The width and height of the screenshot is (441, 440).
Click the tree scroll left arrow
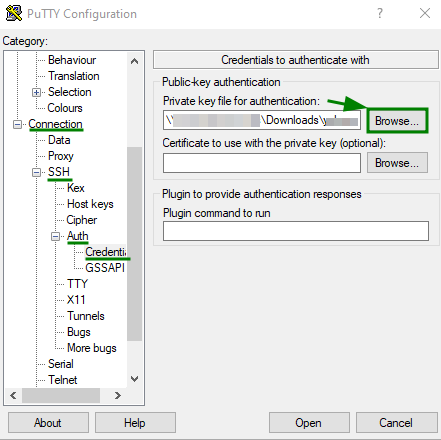click(13, 396)
